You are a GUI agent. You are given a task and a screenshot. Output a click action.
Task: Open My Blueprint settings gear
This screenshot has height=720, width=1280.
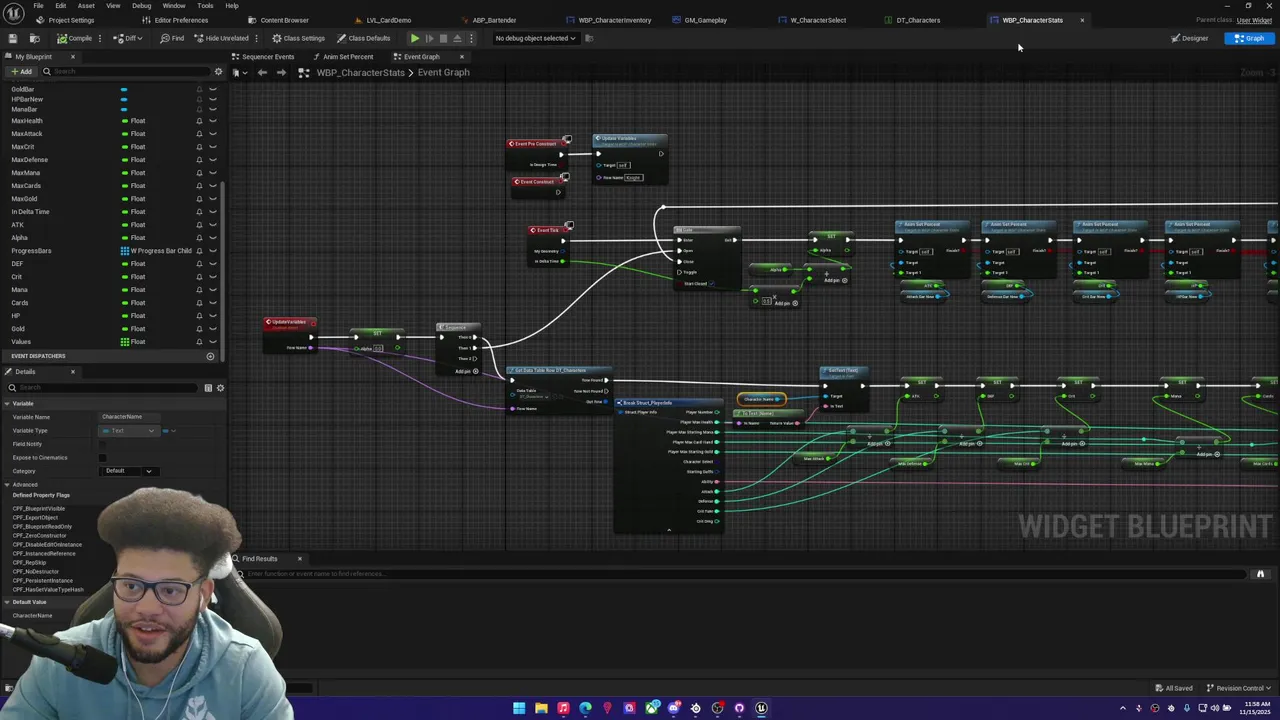(x=218, y=72)
